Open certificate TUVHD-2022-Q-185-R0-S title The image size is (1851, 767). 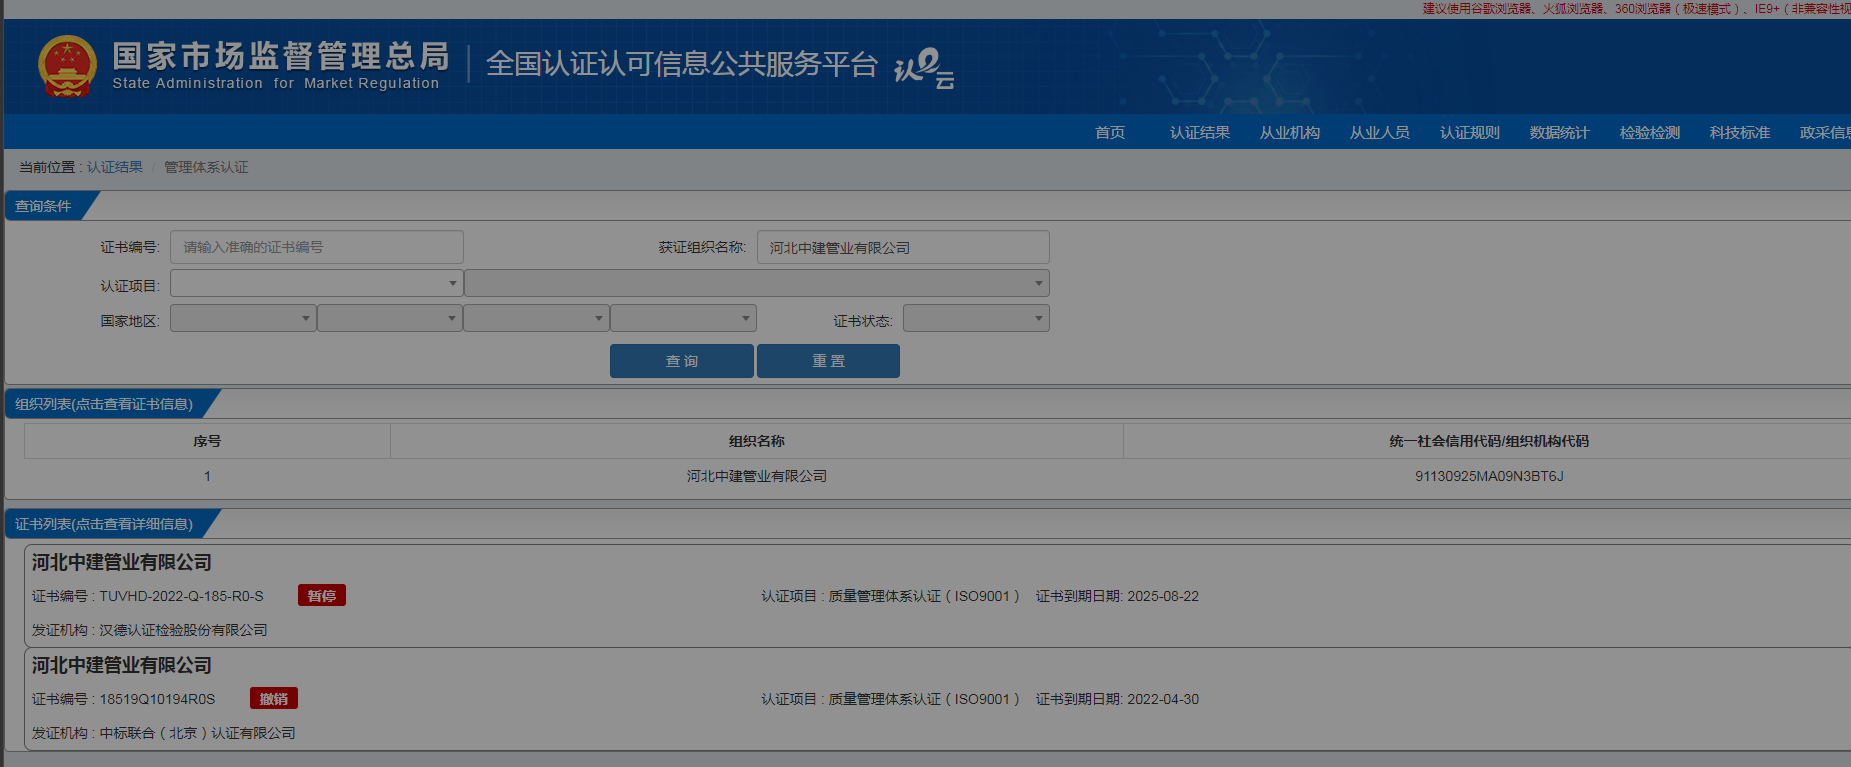122,562
